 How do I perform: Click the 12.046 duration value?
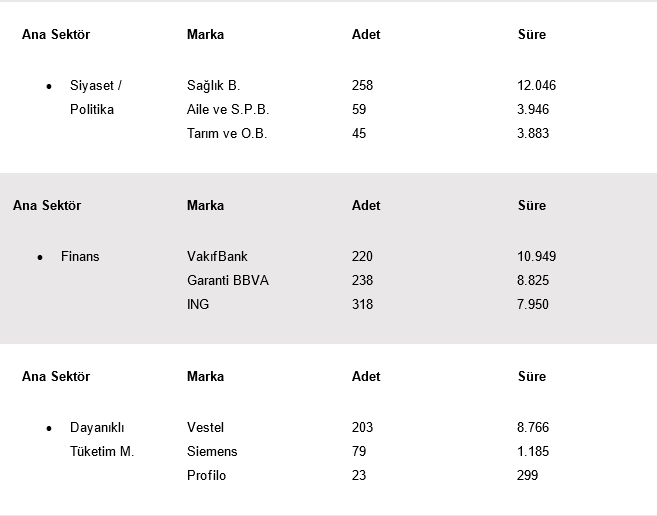point(536,86)
